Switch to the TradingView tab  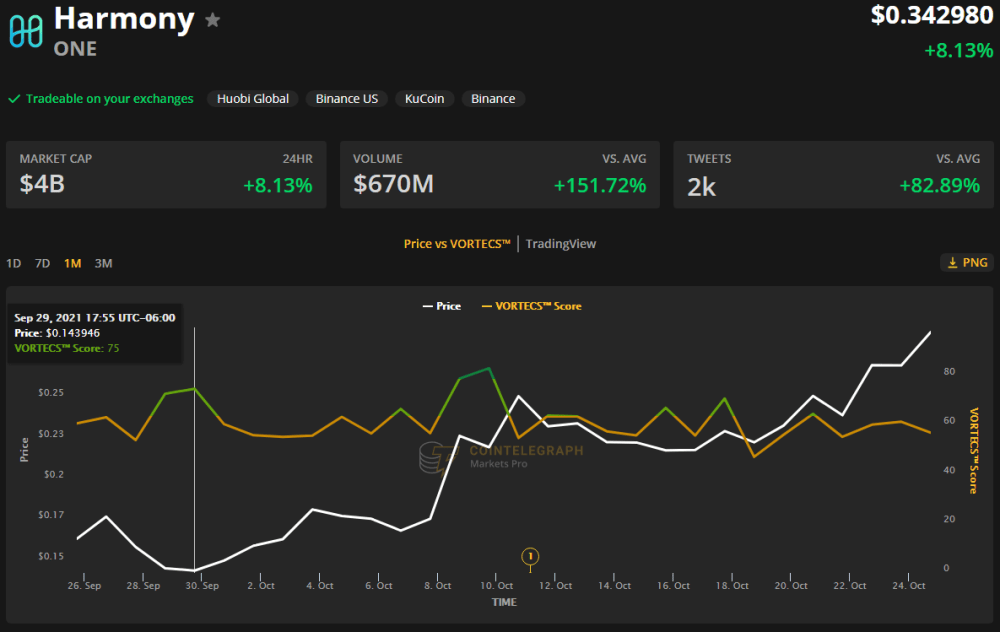coord(561,244)
